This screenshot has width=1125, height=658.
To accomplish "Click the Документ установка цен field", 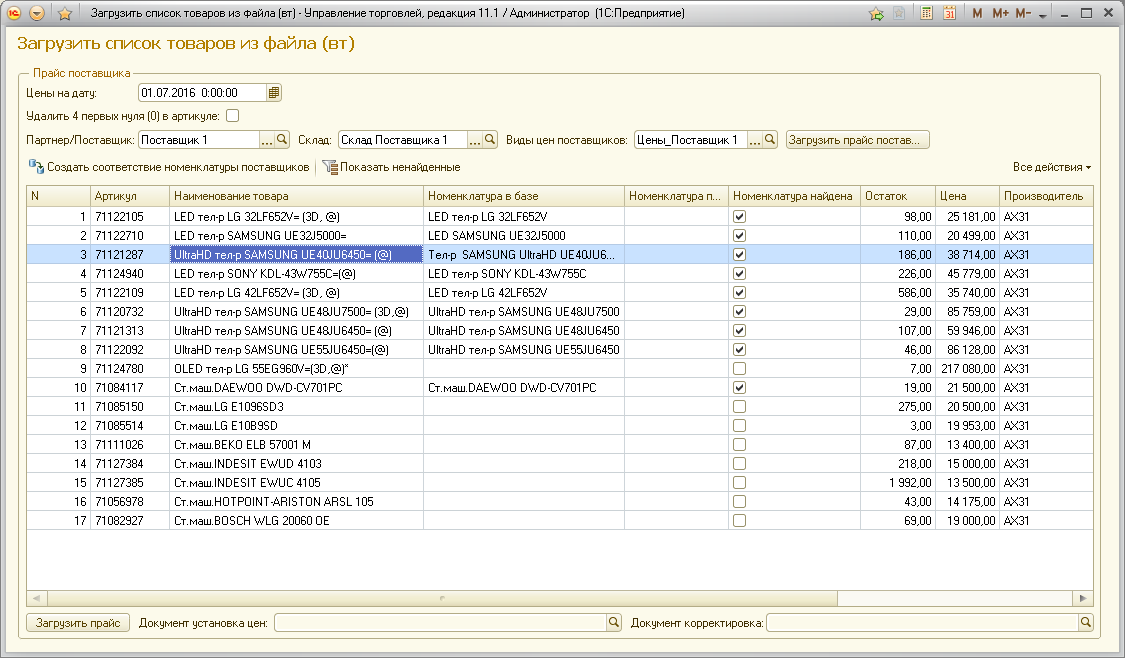I will point(441,623).
